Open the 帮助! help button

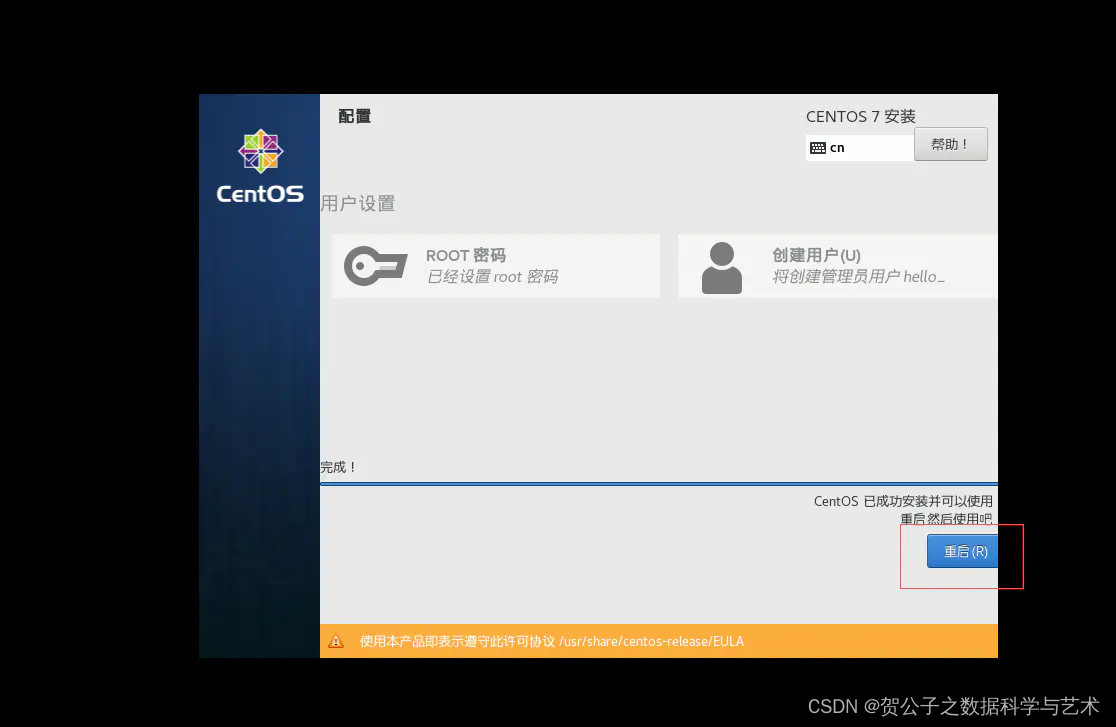pyautogui.click(x=950, y=145)
